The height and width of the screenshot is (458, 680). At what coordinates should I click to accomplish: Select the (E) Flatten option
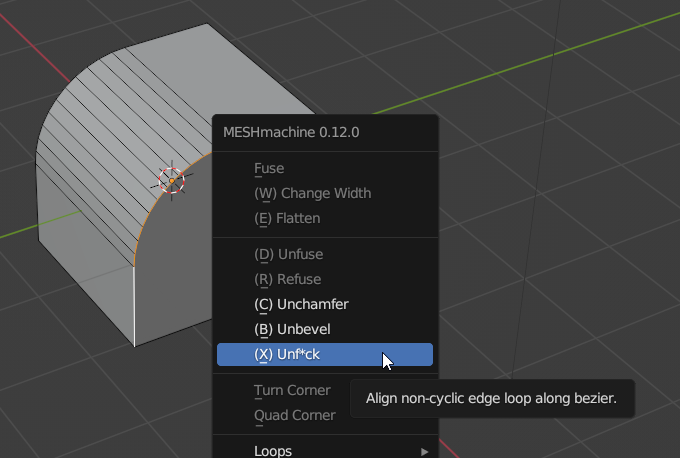[287, 218]
